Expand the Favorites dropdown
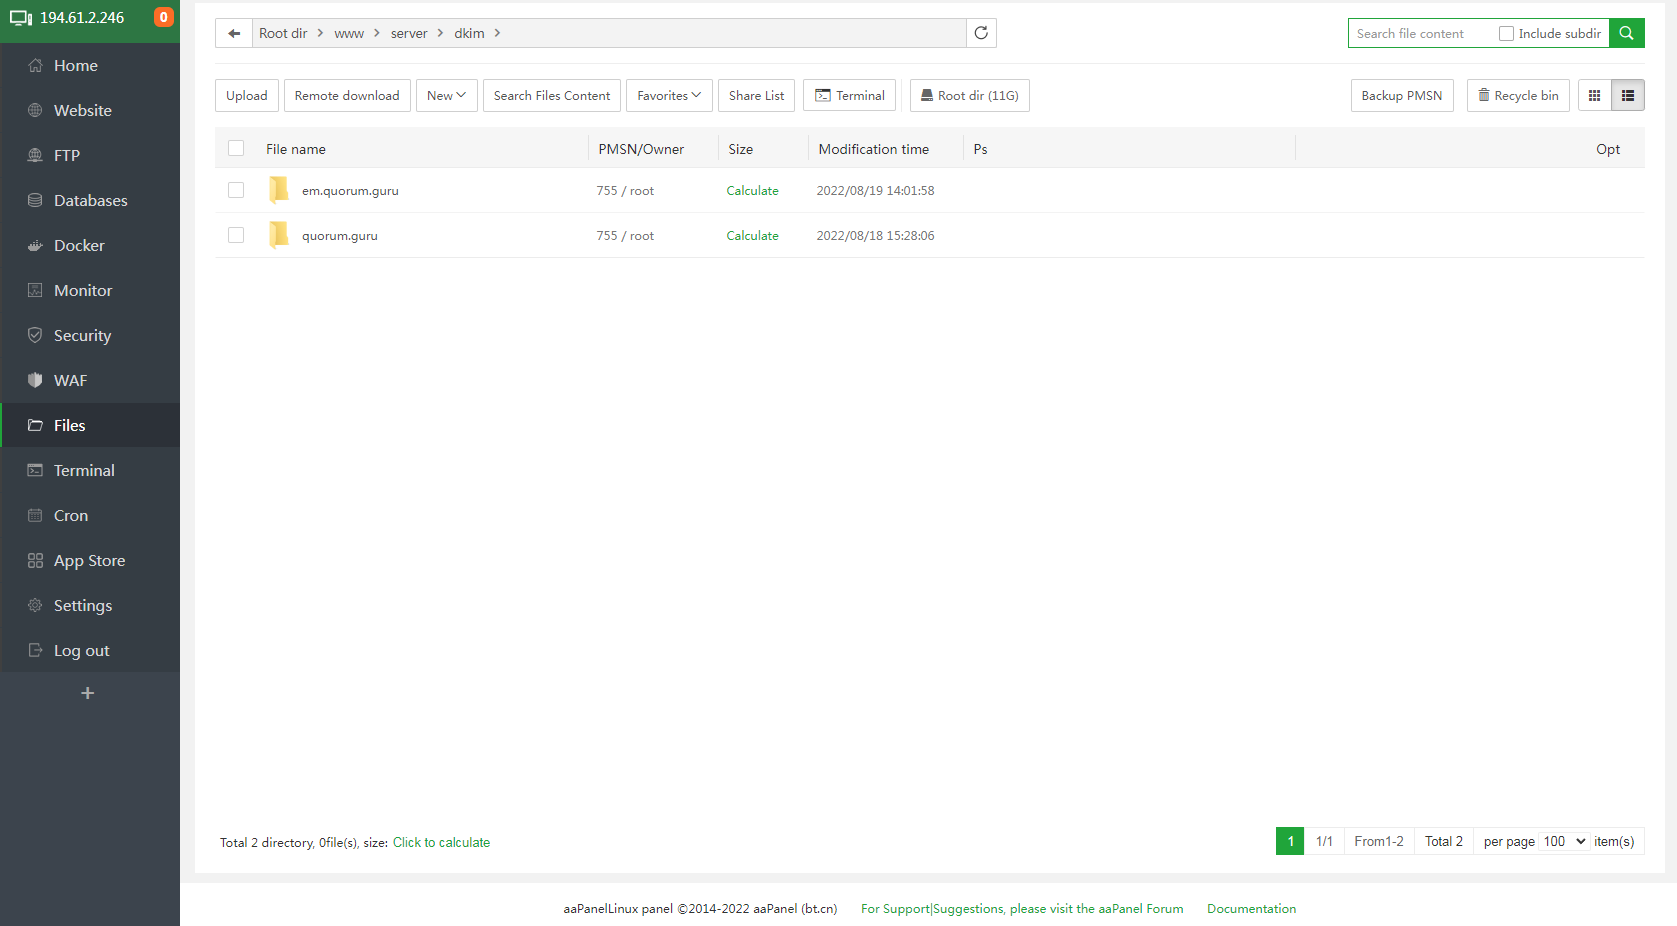1677x926 pixels. (669, 96)
